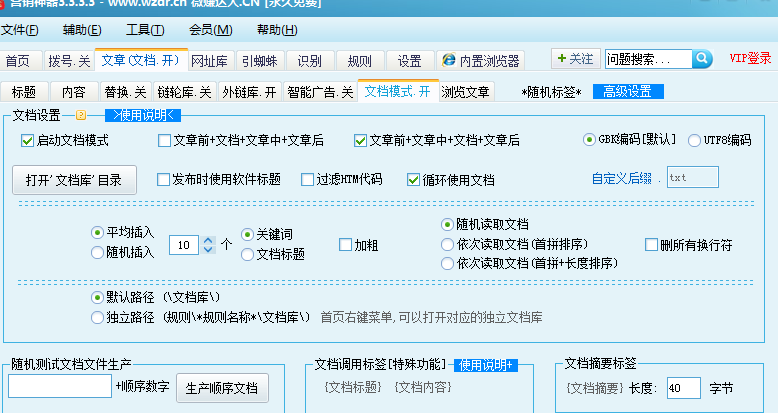Select the 平均插入 radio button
This screenshot has height=413, width=778.
(123, 232)
